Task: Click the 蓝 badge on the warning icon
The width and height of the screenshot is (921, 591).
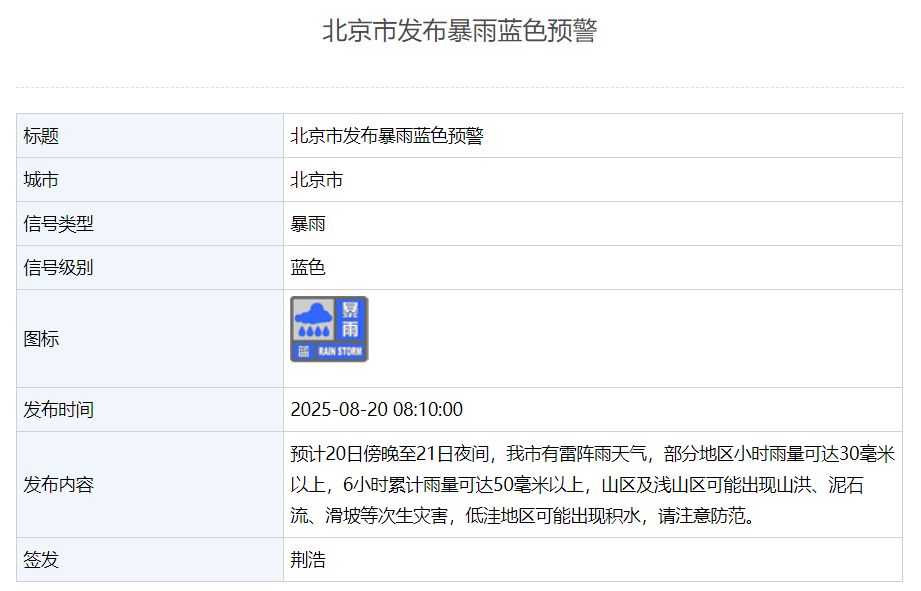Action: point(304,351)
